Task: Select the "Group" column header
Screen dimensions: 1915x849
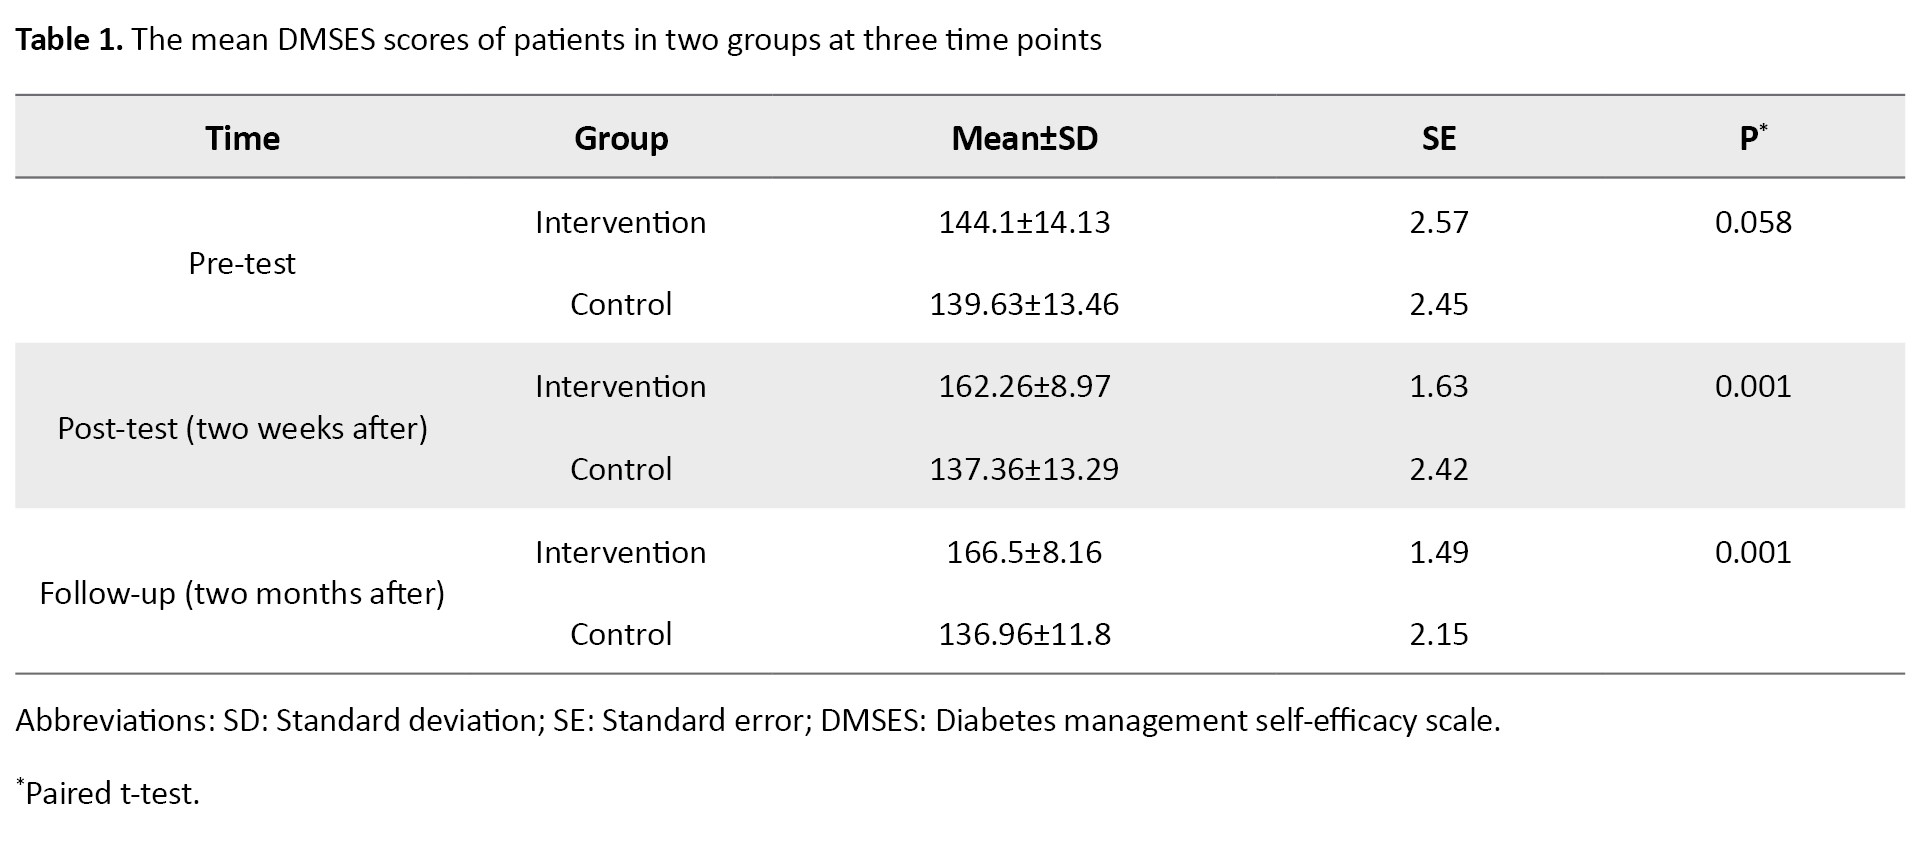Action: (x=621, y=138)
